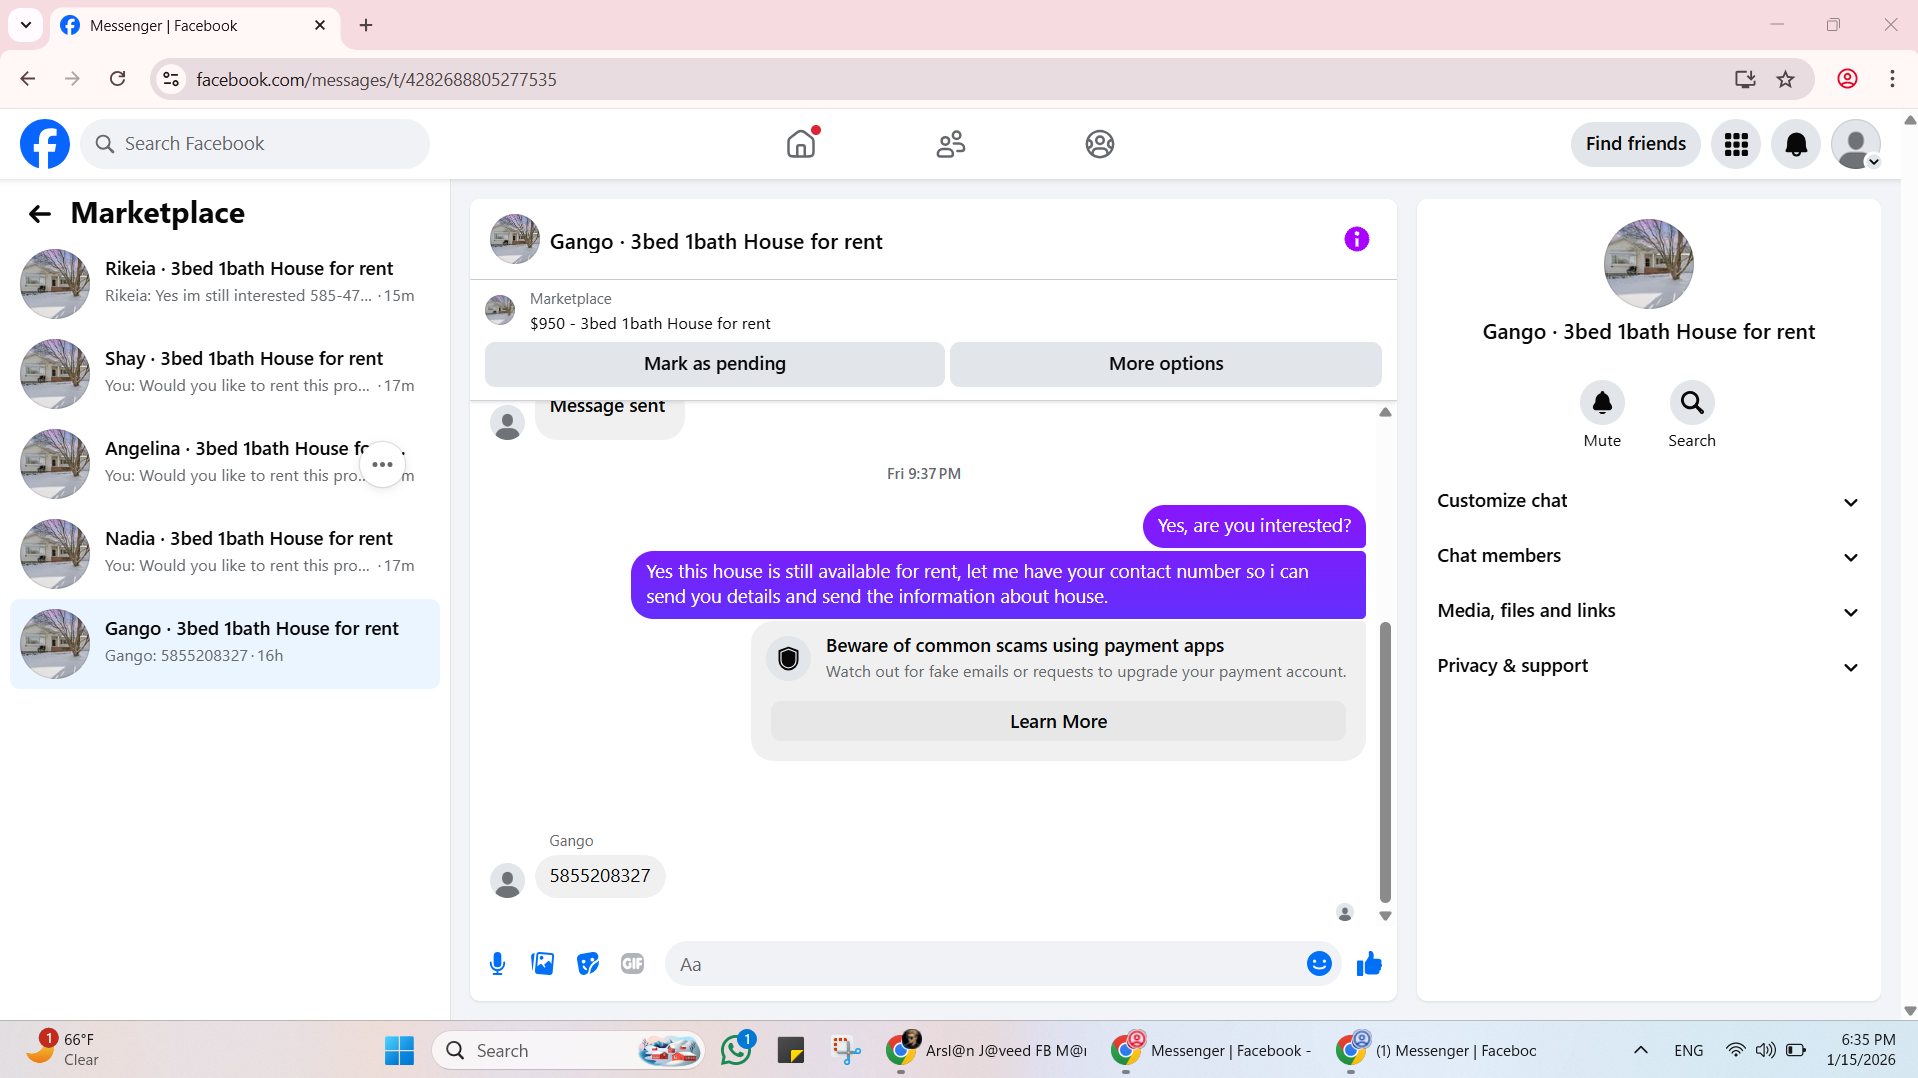
Task: Go back from Marketplace arrow
Action: (39, 213)
